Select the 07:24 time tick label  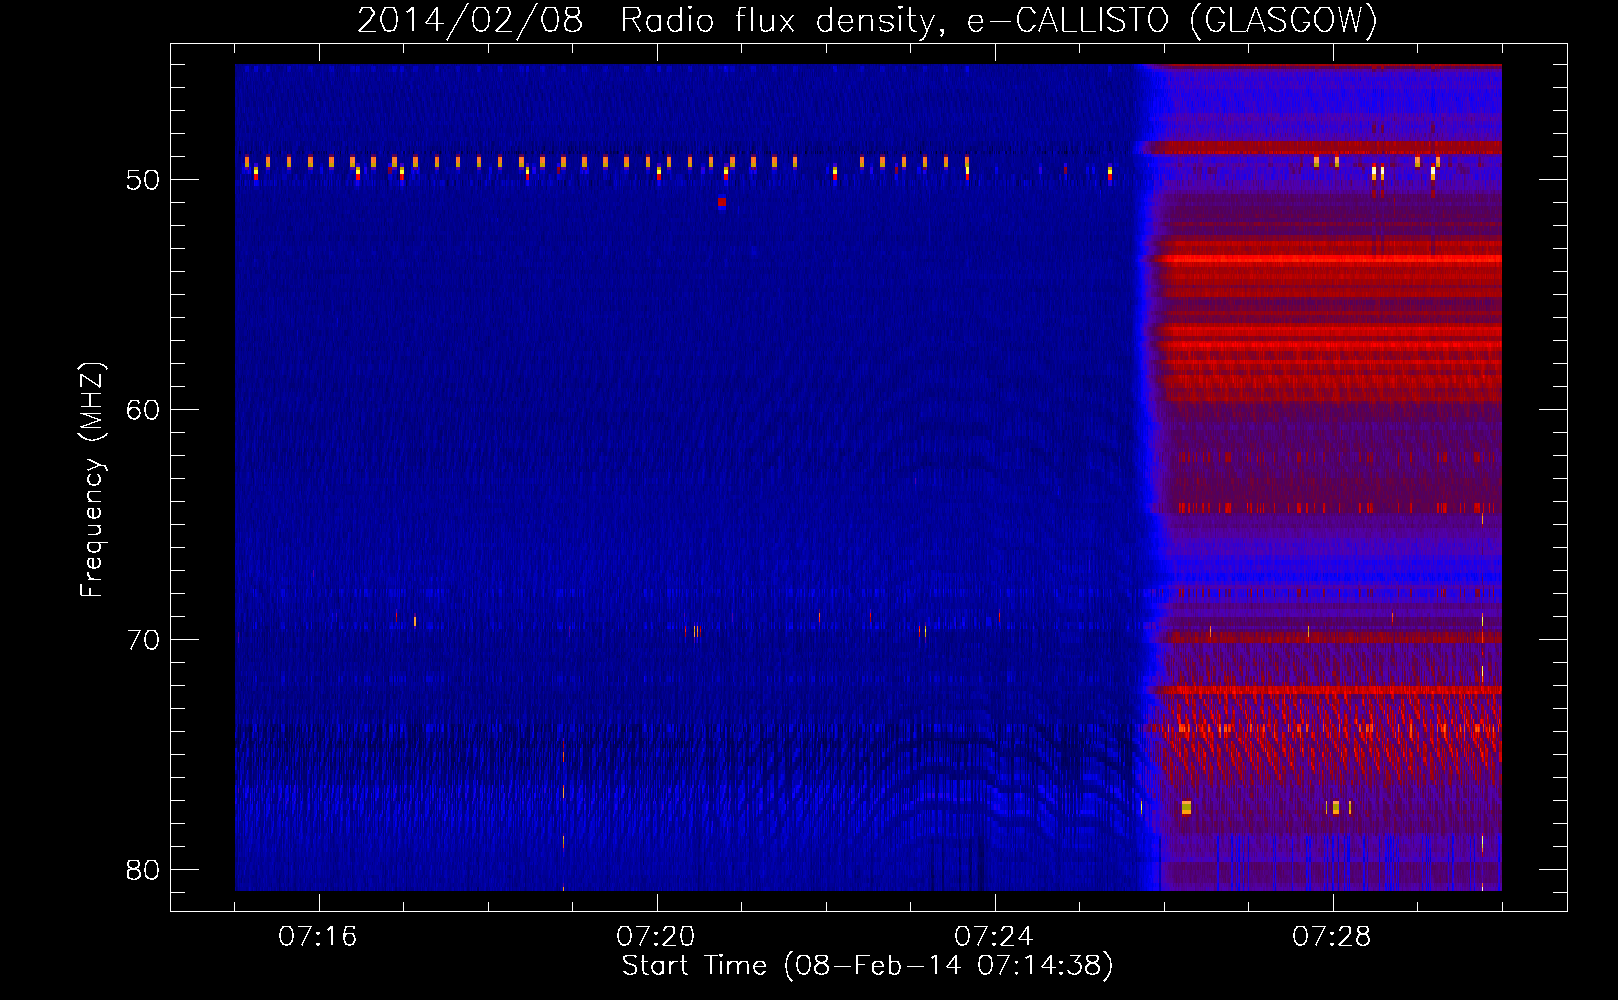click(993, 937)
